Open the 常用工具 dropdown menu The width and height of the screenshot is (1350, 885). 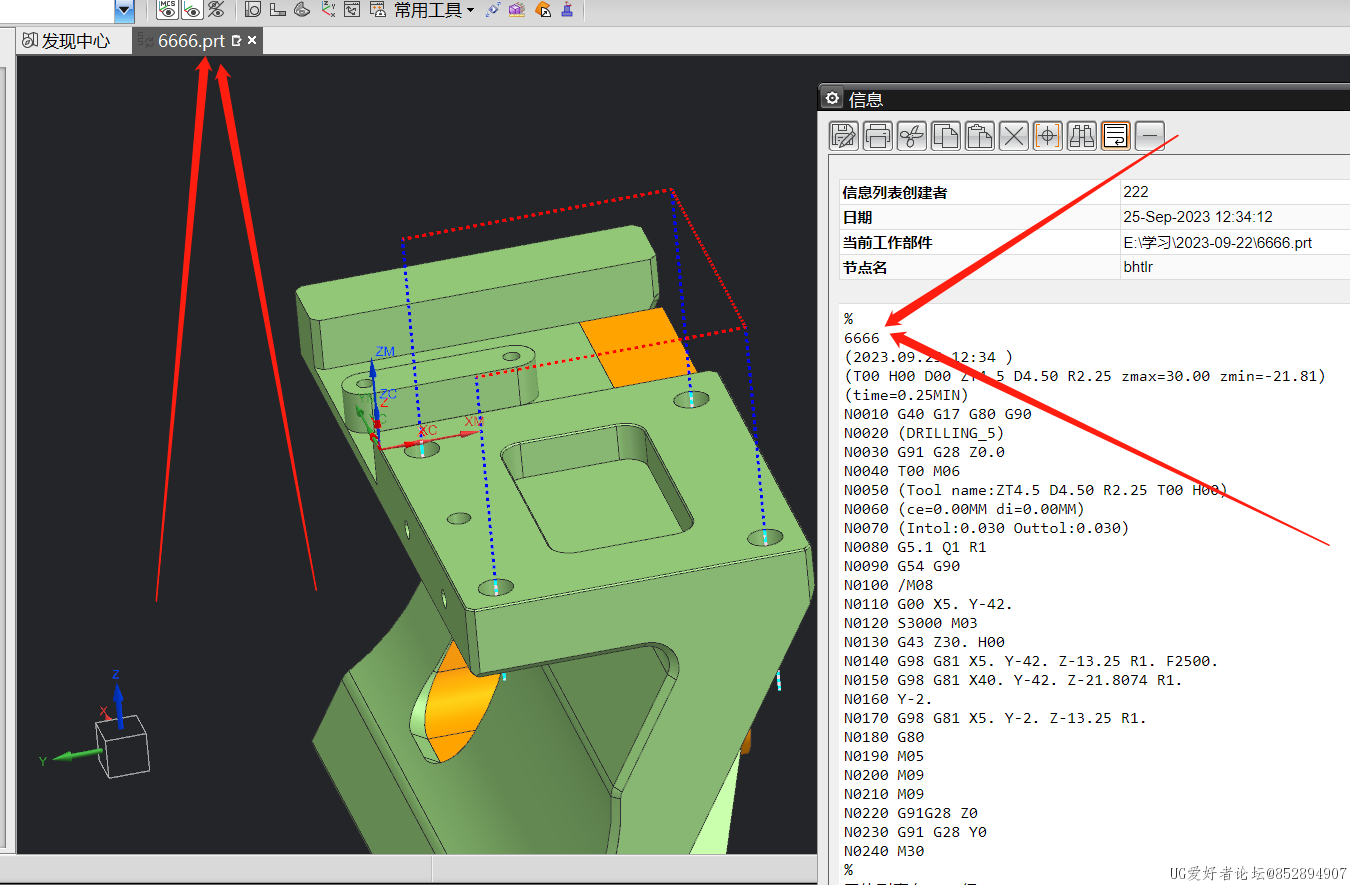434,10
